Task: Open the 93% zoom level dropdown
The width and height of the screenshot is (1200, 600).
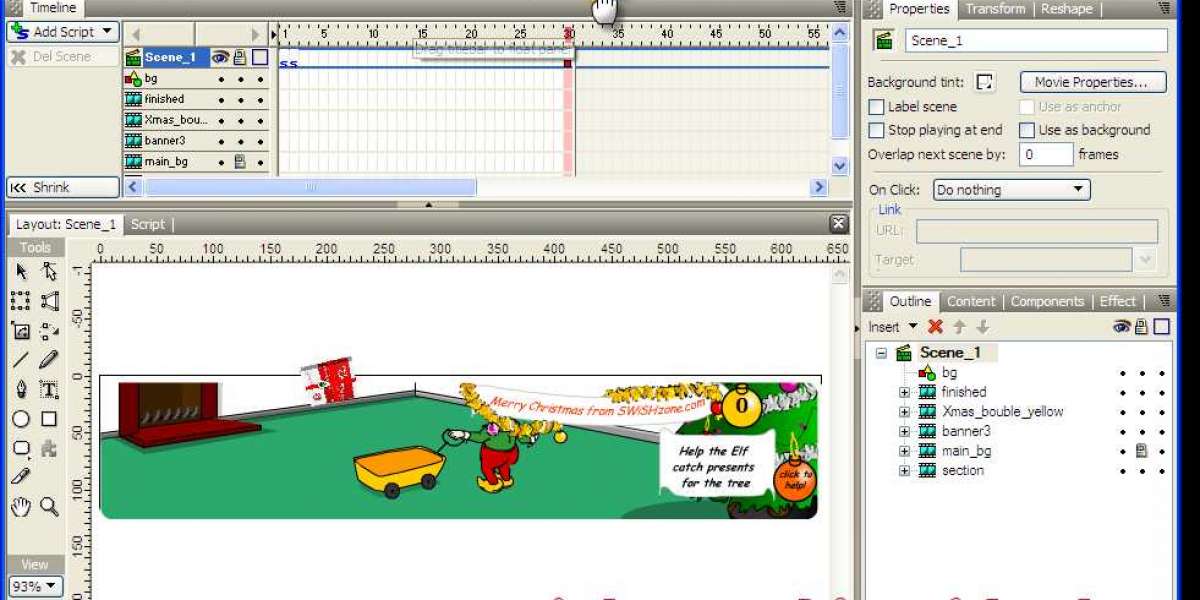Action: pyautogui.click(x=35, y=587)
